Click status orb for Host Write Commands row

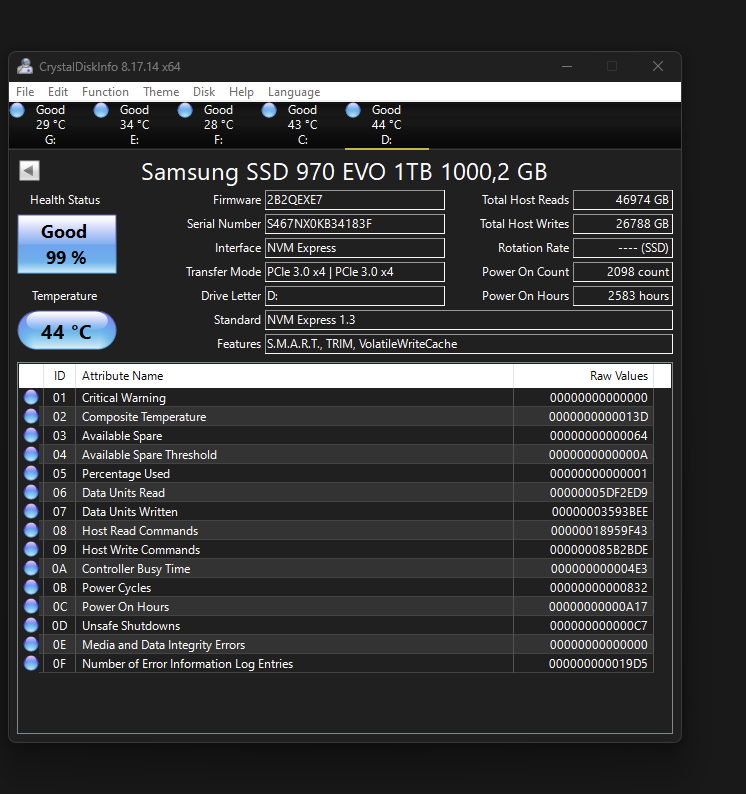pos(31,549)
